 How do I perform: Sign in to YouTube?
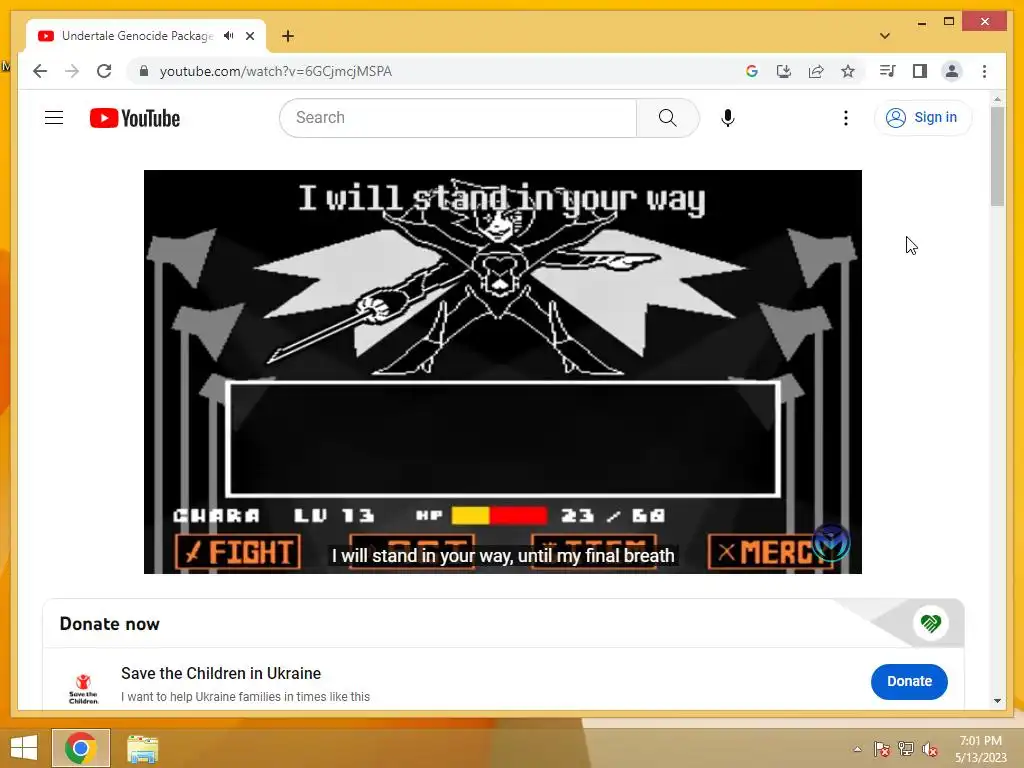(922, 118)
